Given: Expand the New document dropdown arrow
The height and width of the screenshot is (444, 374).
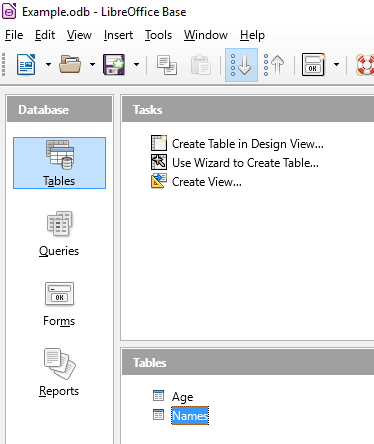Looking at the screenshot, I should [x=48, y=64].
